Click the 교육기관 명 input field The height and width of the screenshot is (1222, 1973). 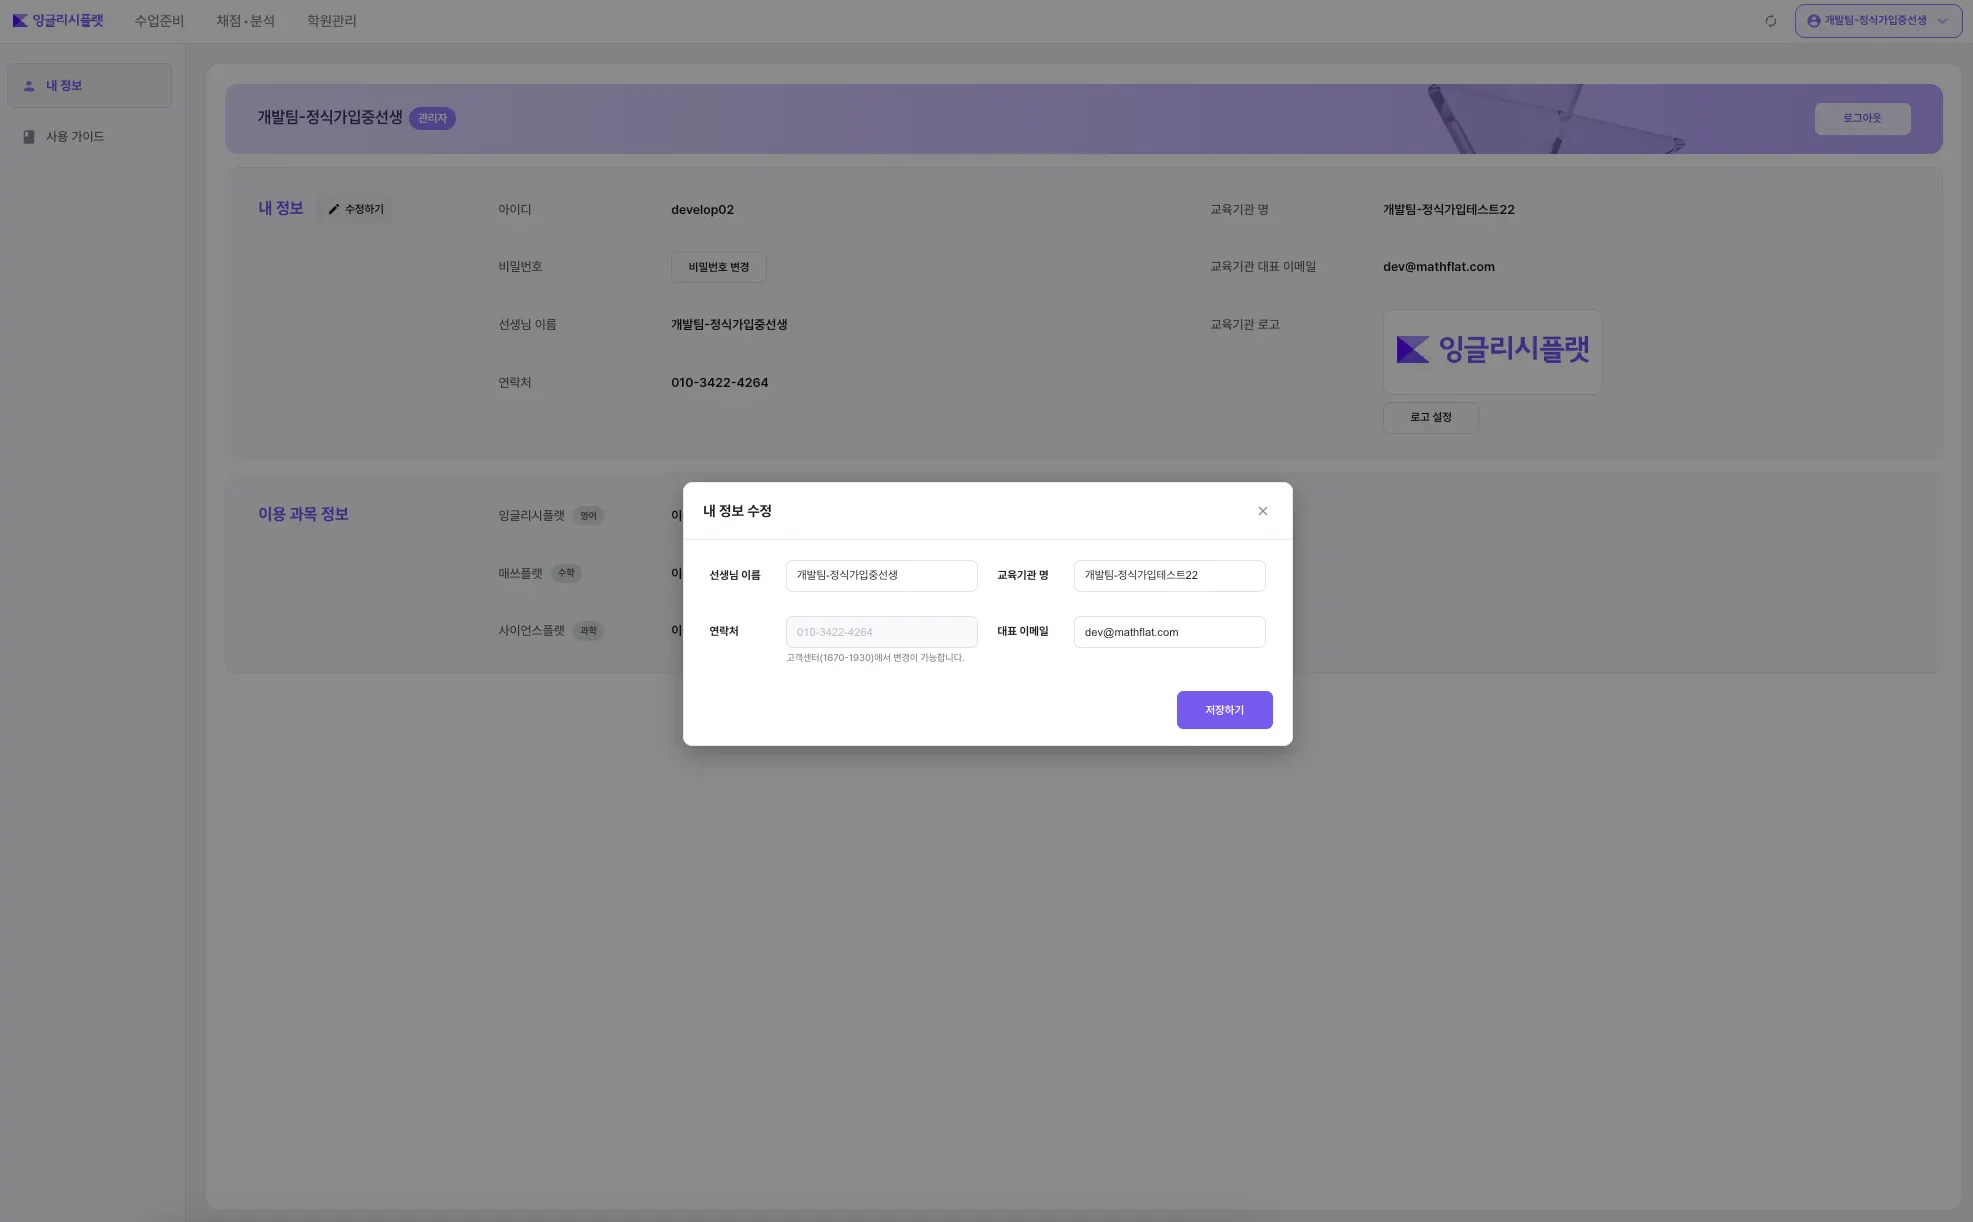[1169, 575]
